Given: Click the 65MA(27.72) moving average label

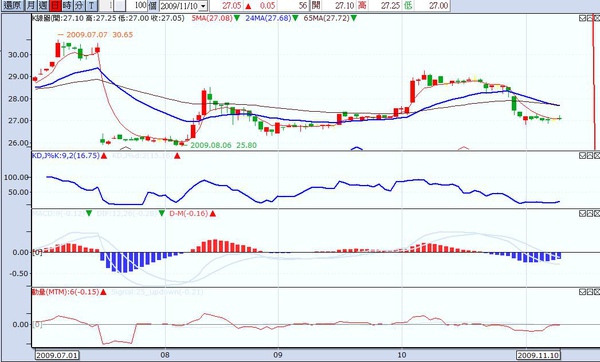Looking at the screenshot, I should (x=326, y=18).
